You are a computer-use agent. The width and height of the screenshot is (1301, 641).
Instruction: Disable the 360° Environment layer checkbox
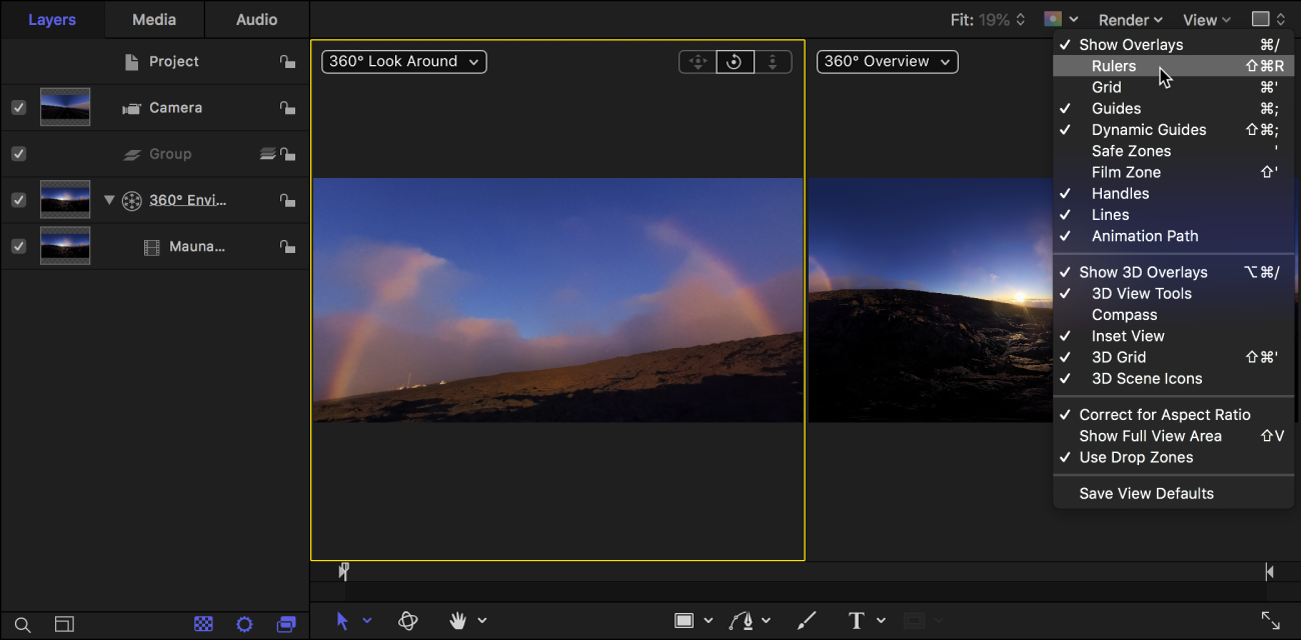tap(18, 200)
